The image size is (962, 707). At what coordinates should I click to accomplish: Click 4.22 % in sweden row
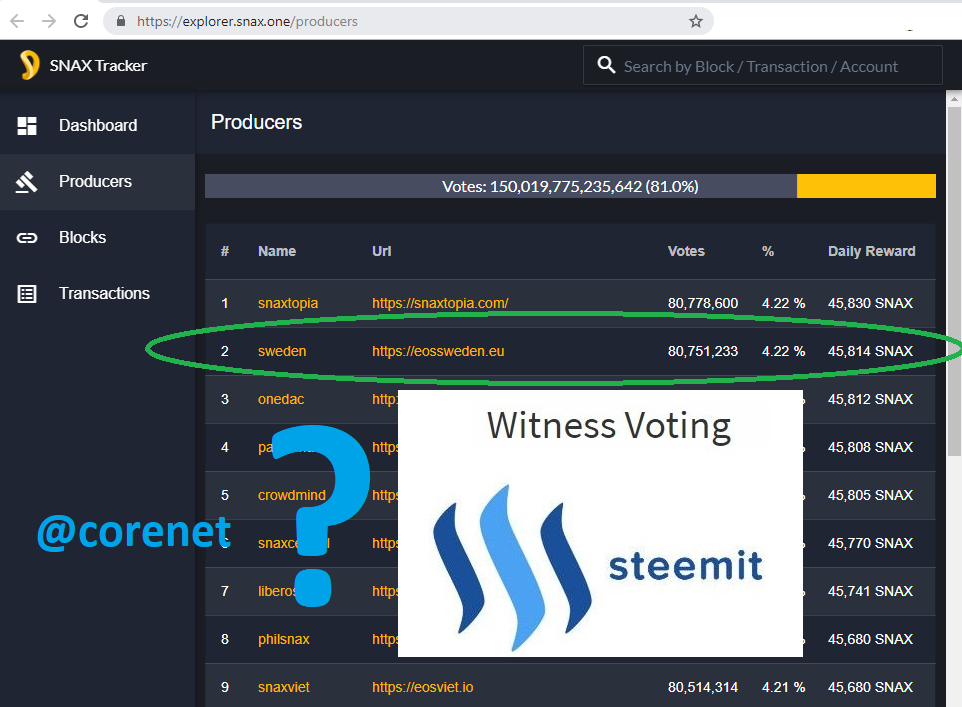pyautogui.click(x=783, y=351)
